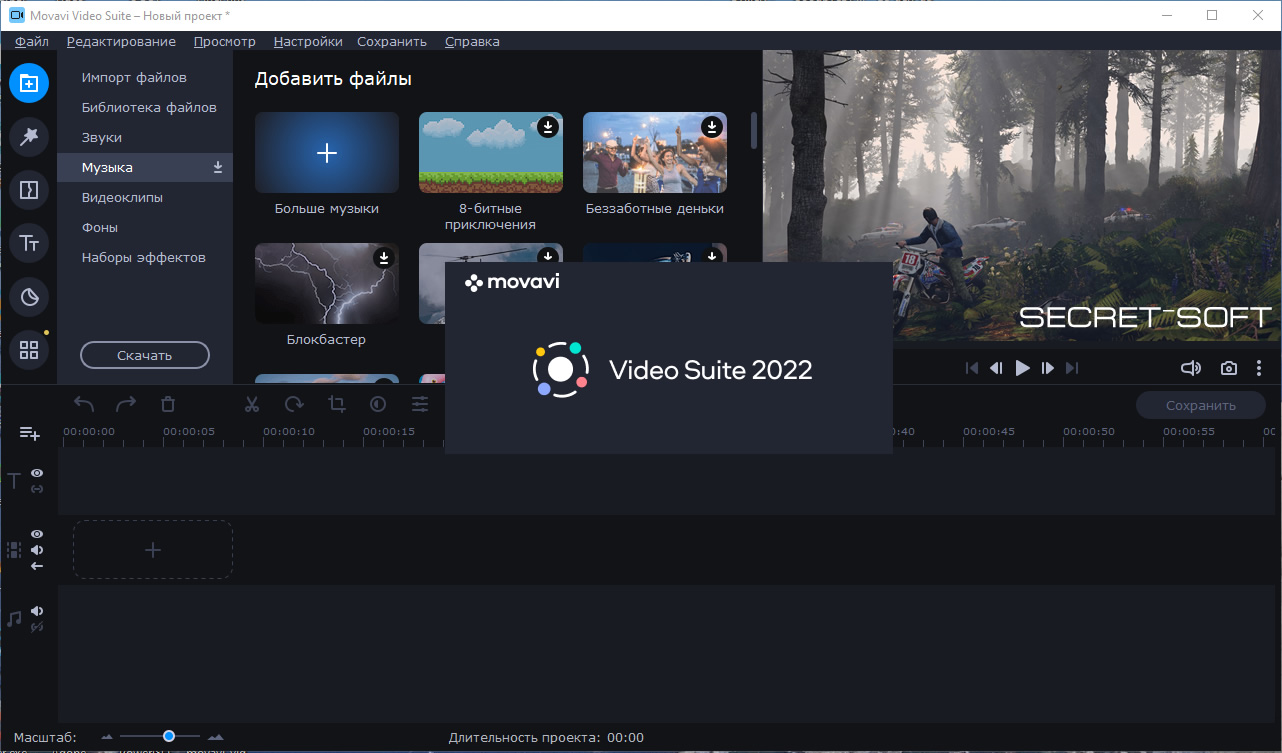Select the Наборы эффектов category
The height and width of the screenshot is (753, 1282).
145,257
